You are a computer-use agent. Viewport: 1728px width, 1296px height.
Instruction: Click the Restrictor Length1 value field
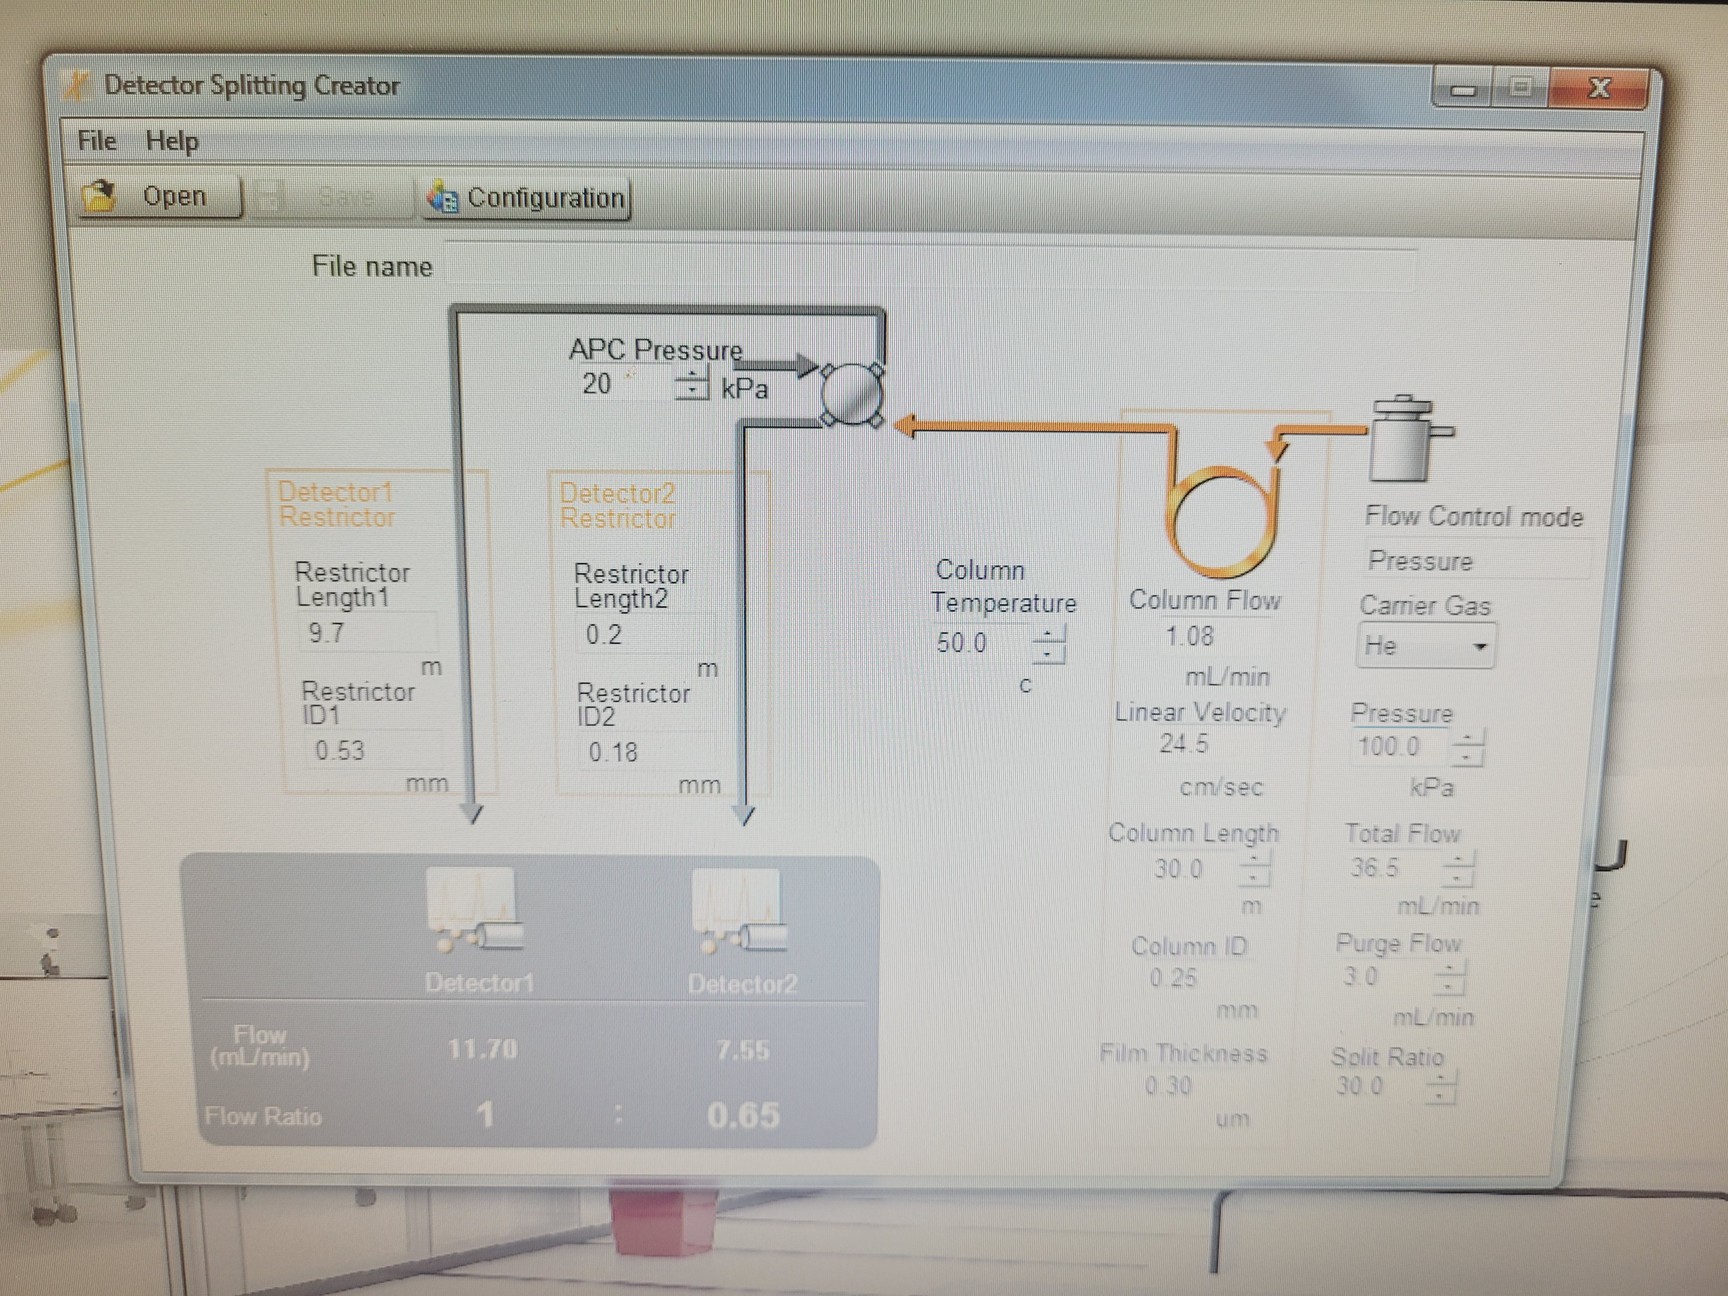click(366, 633)
